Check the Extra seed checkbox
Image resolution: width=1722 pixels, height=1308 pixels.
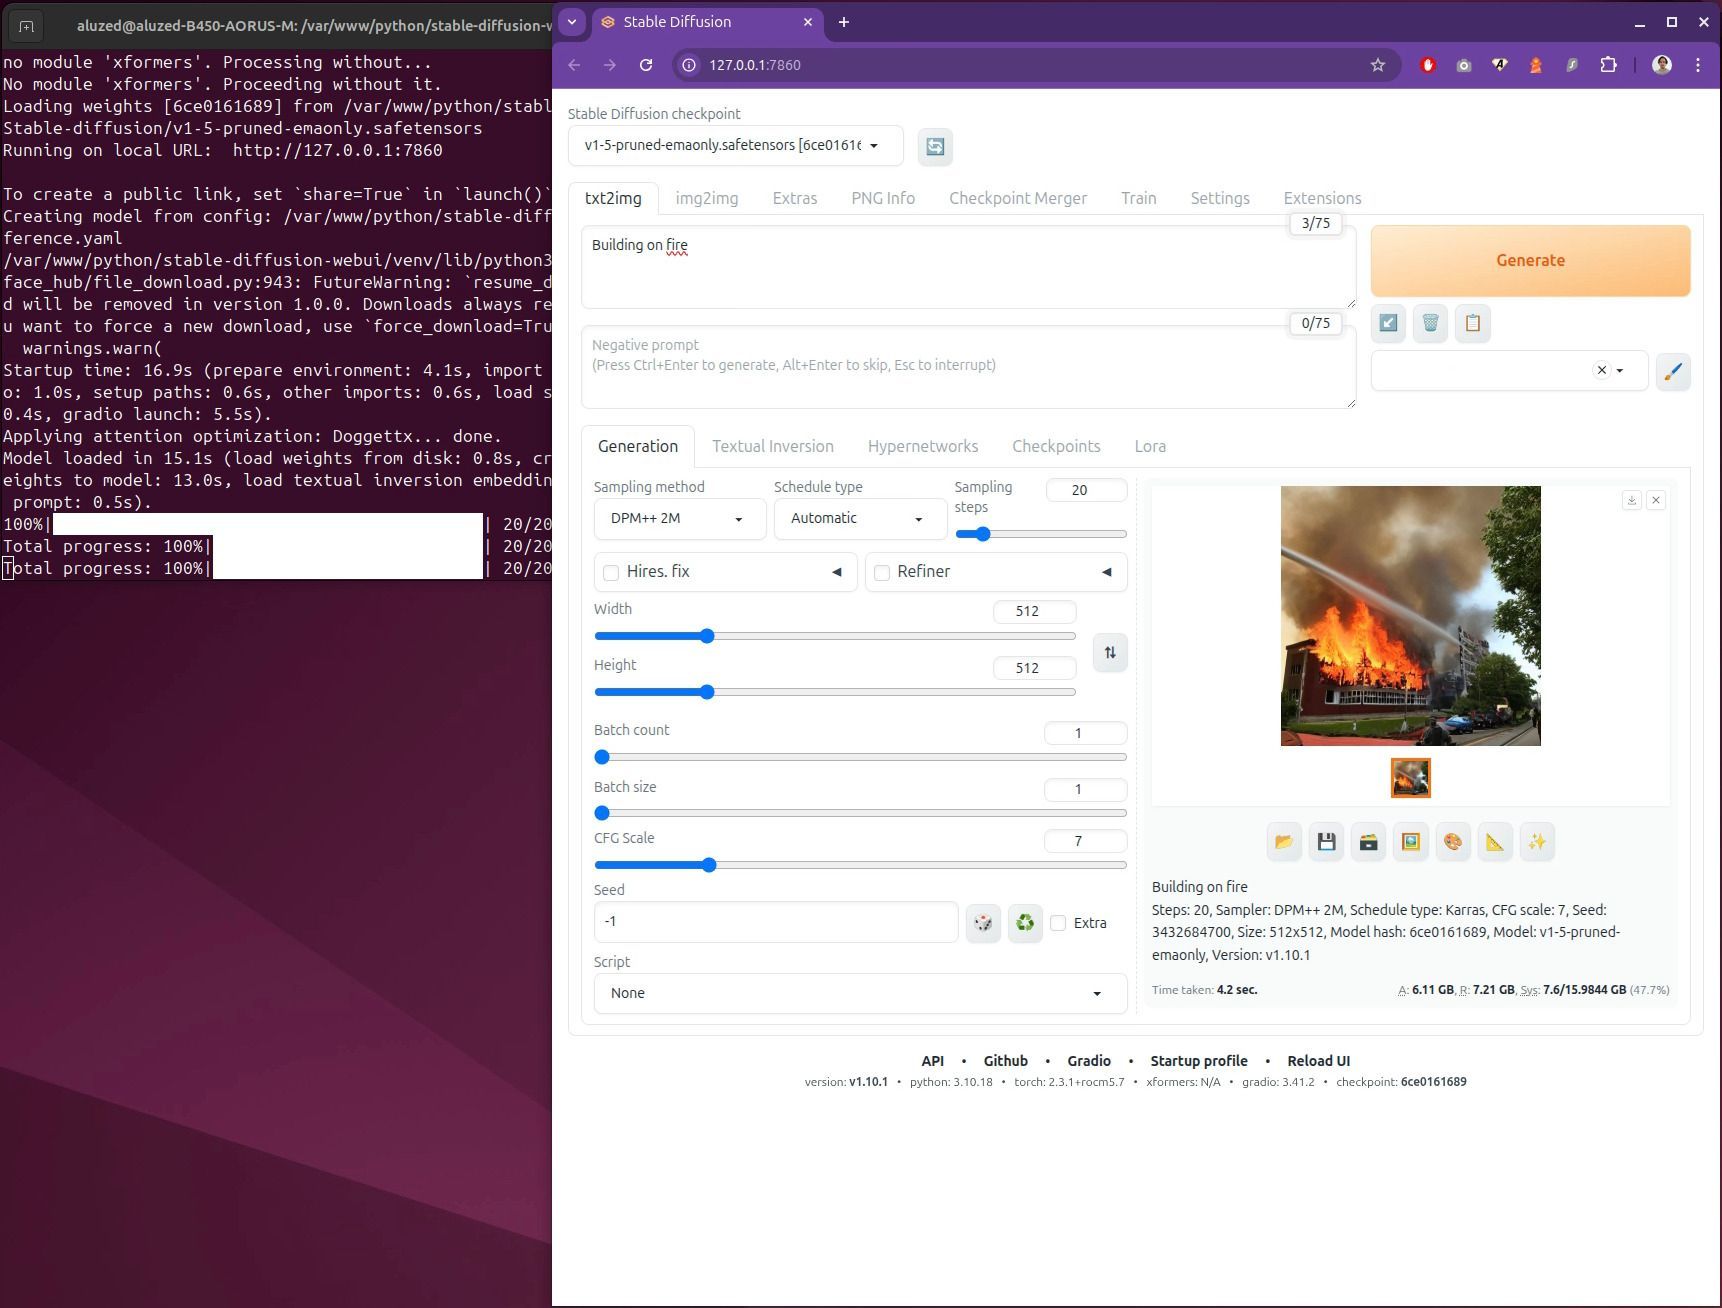(x=1058, y=923)
